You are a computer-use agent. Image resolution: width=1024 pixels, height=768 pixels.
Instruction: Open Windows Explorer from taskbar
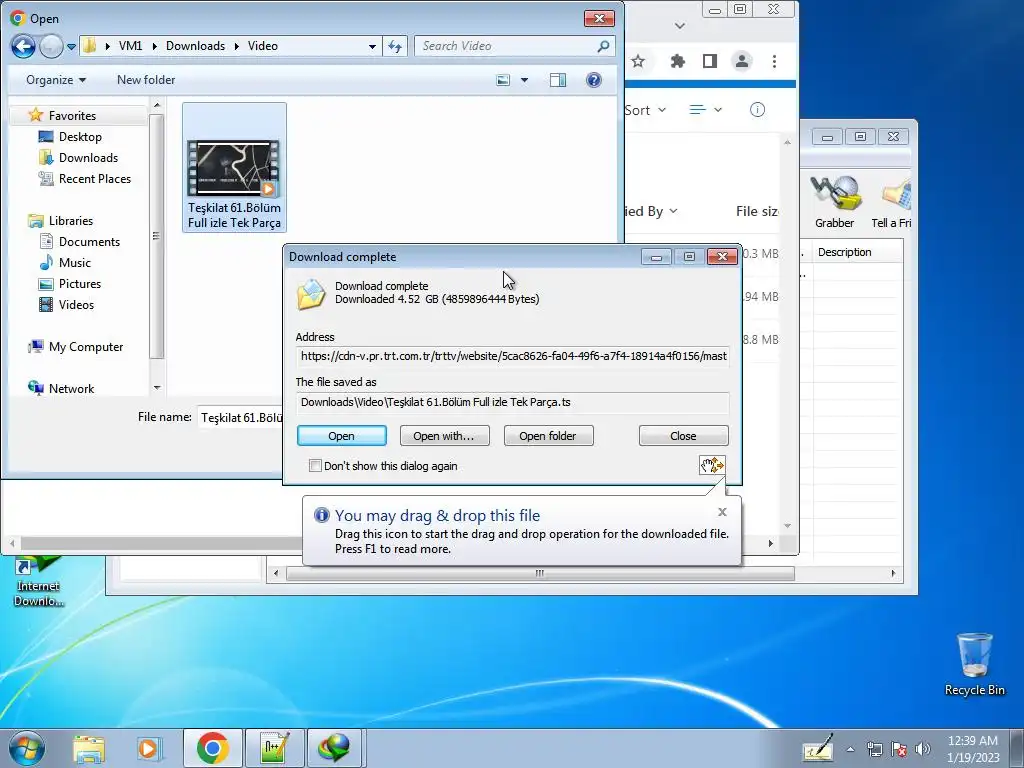(89, 748)
